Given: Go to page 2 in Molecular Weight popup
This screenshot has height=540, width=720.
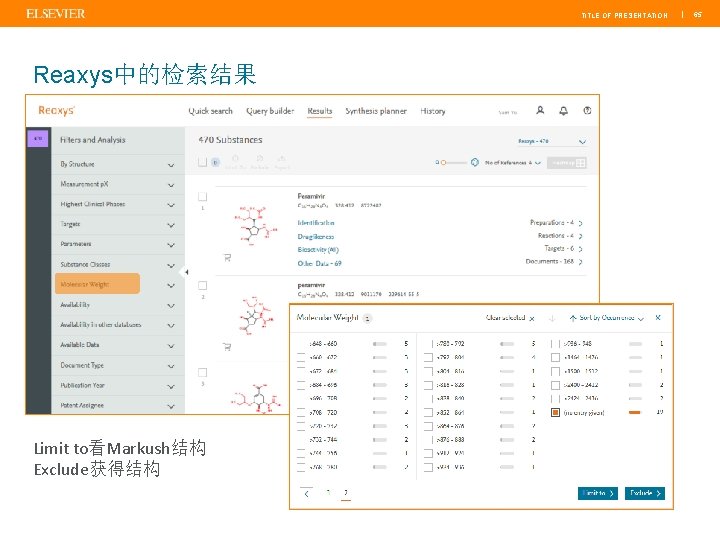Looking at the screenshot, I should 346,493.
